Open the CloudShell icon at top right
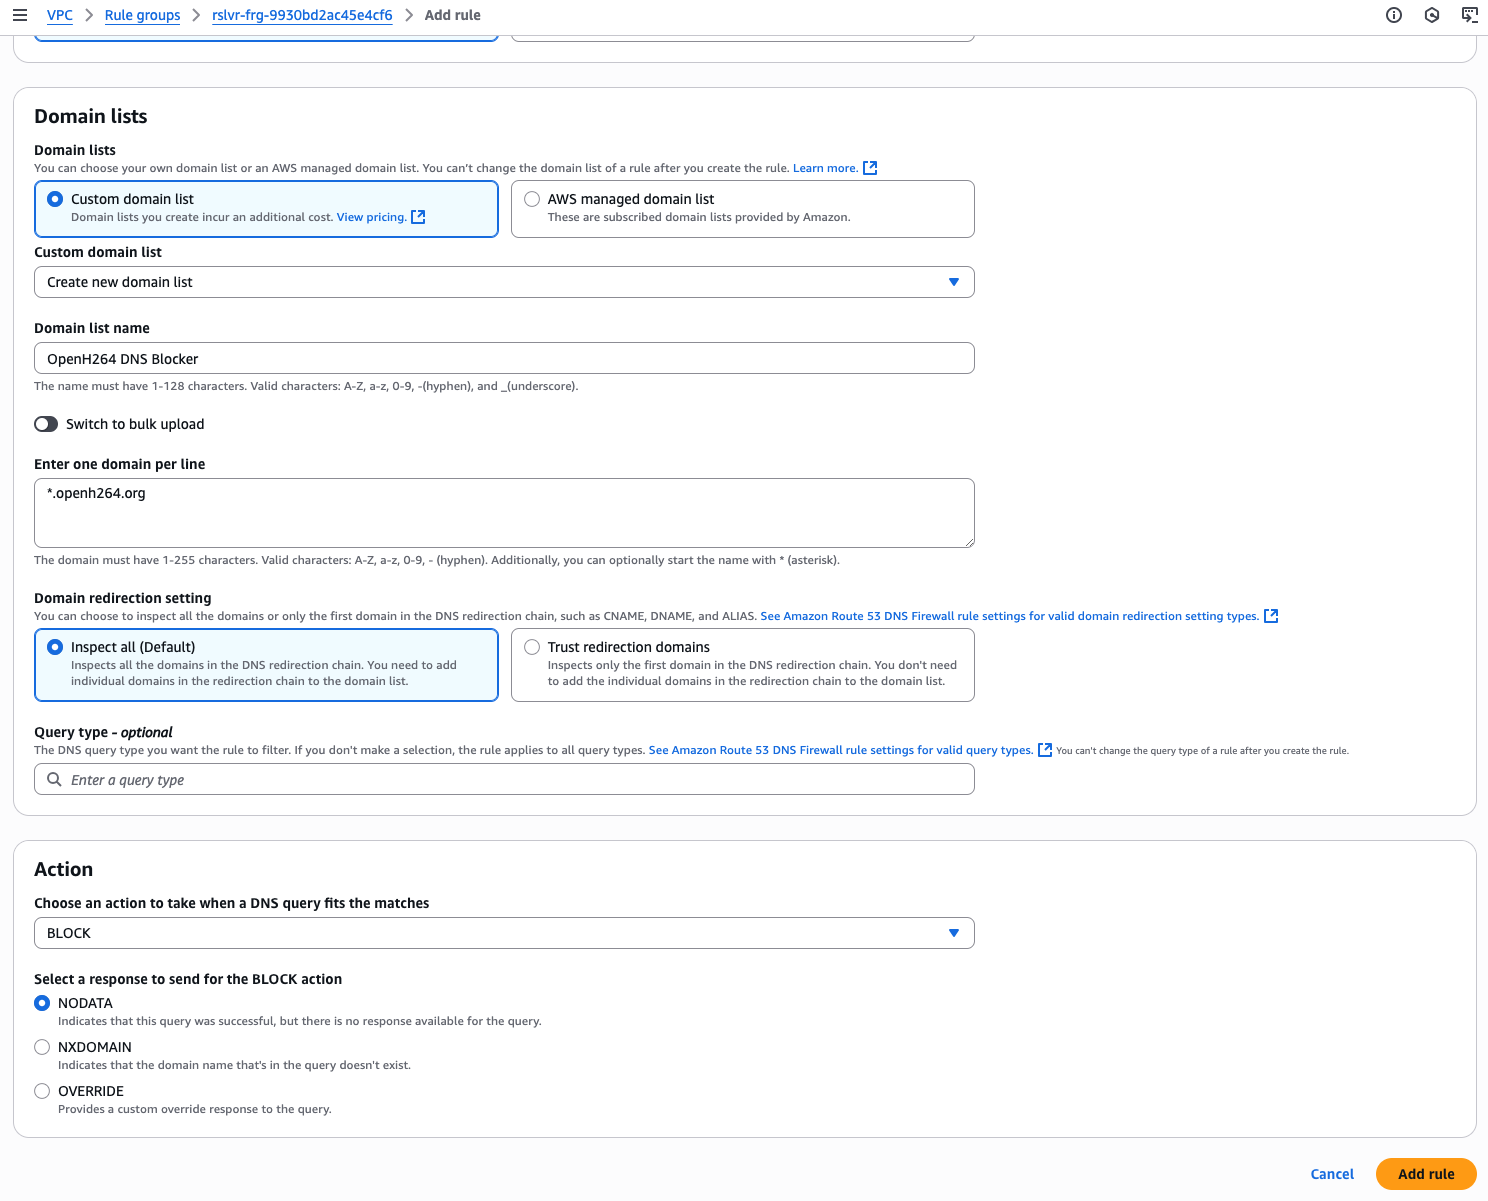The image size is (1488, 1201). [x=1469, y=15]
